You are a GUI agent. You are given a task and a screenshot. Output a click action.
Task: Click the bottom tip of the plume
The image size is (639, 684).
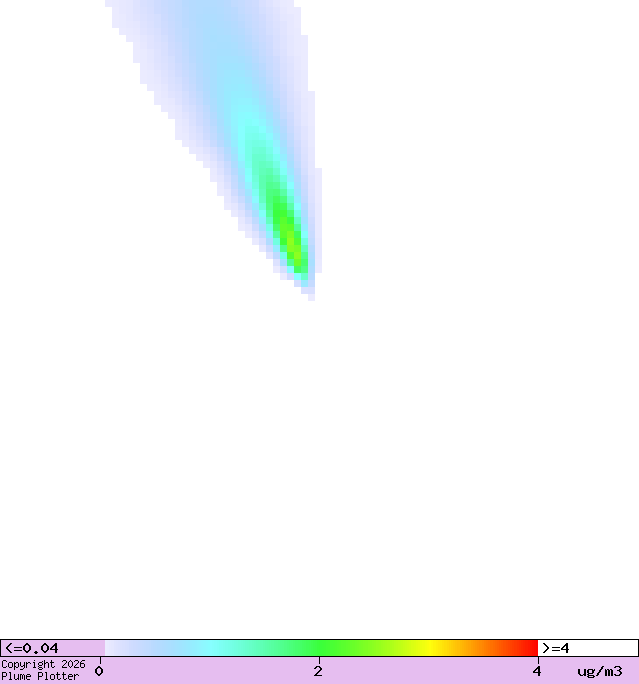tap(311, 295)
